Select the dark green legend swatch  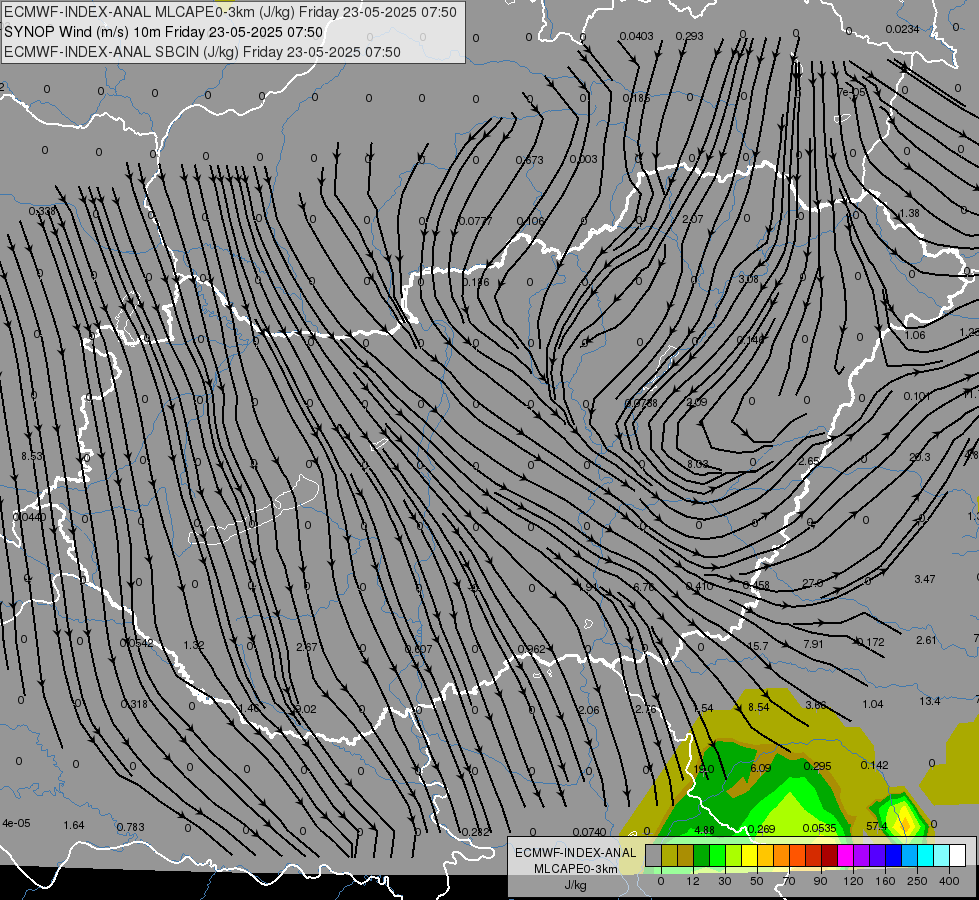click(701, 856)
